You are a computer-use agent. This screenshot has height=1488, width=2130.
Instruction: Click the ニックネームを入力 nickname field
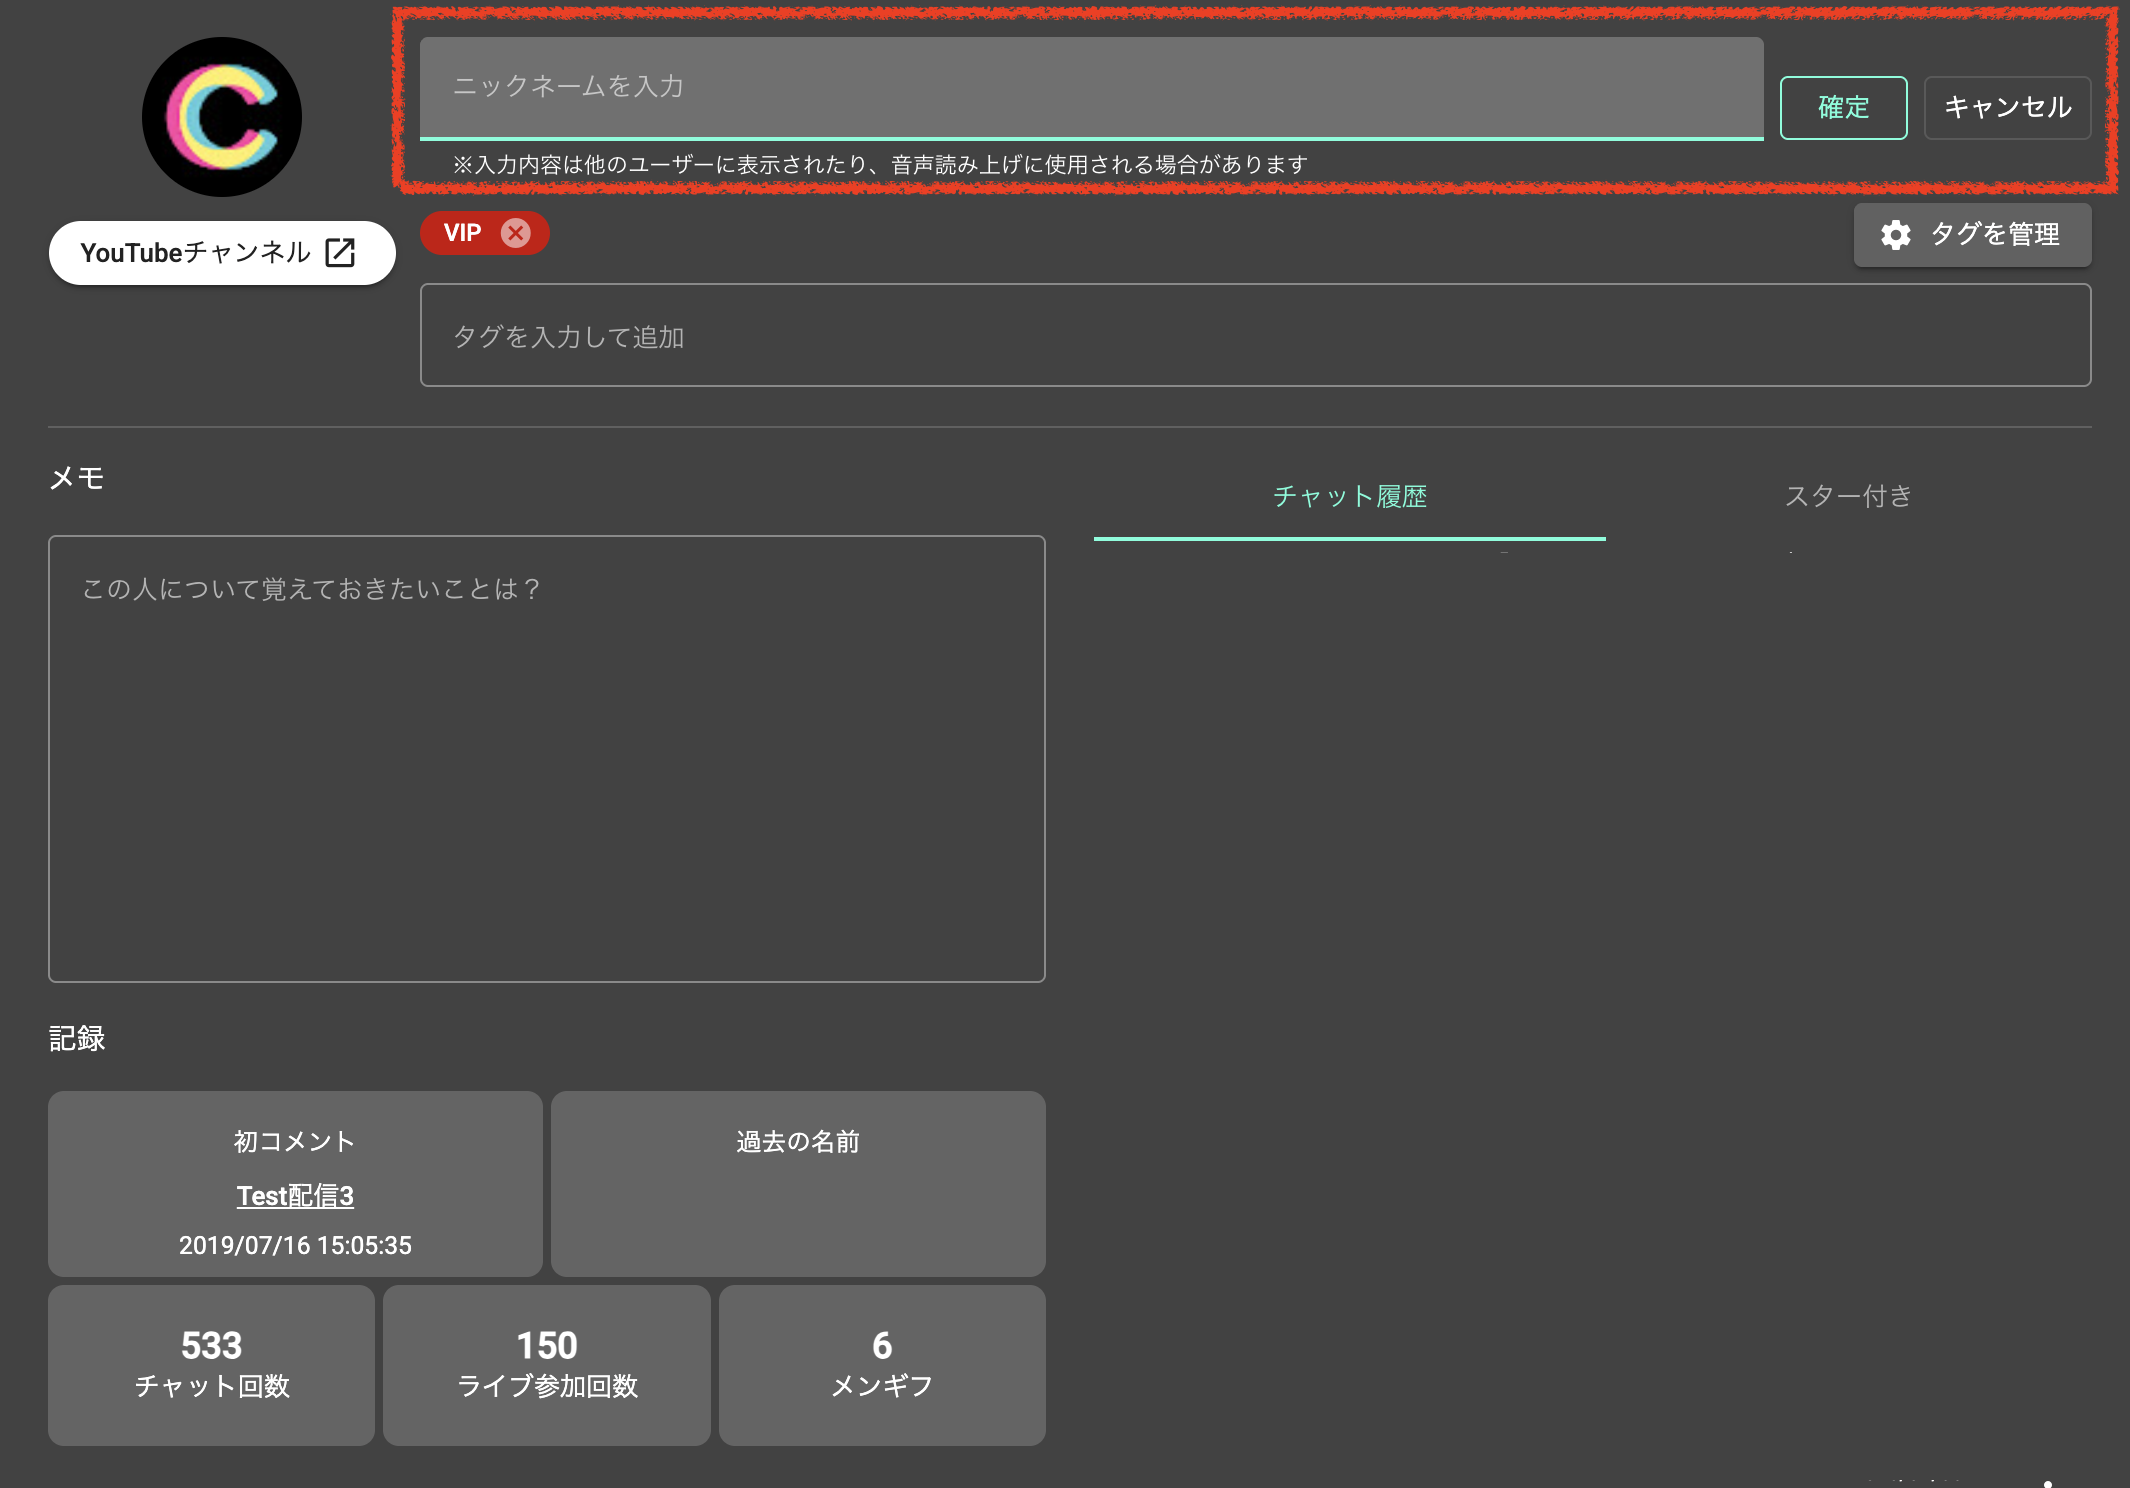(1092, 88)
